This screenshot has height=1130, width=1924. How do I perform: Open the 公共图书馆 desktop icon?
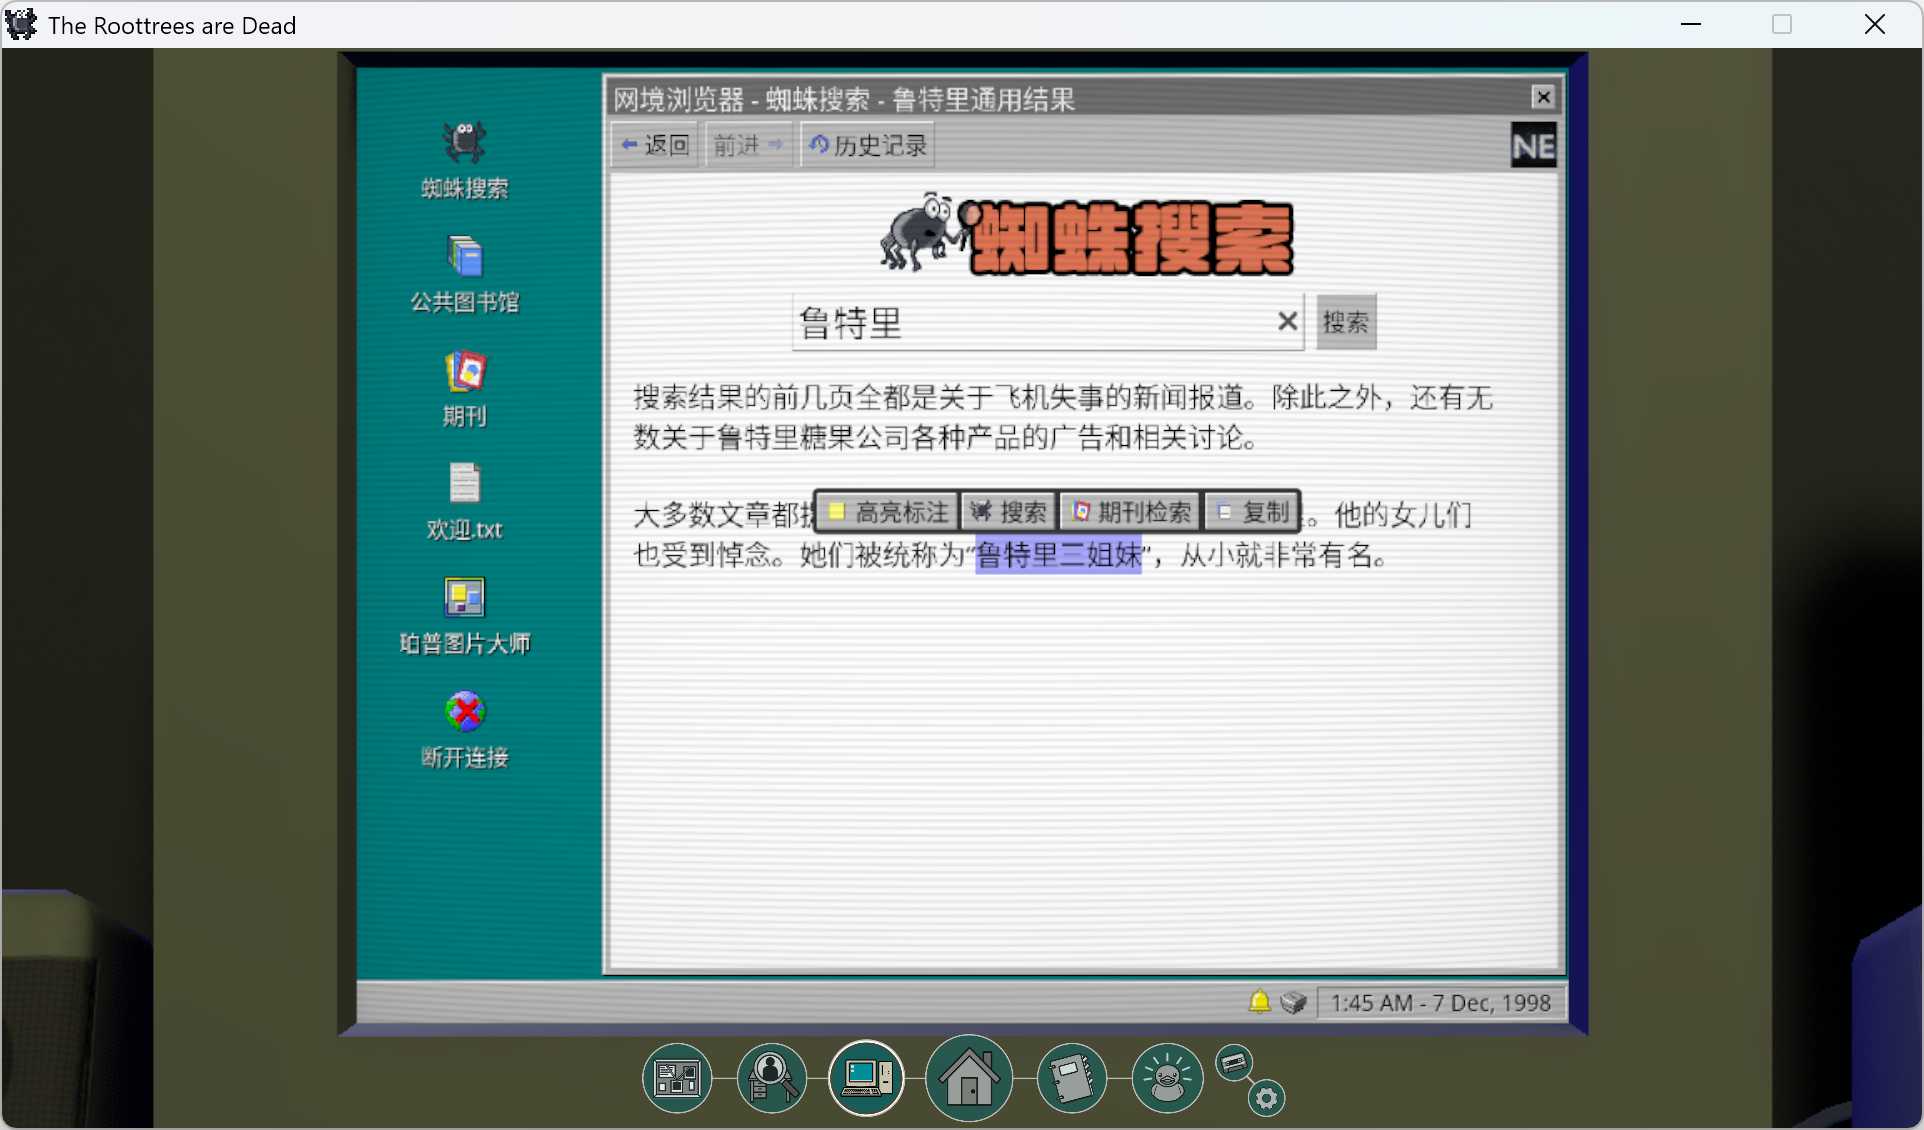[x=464, y=258]
